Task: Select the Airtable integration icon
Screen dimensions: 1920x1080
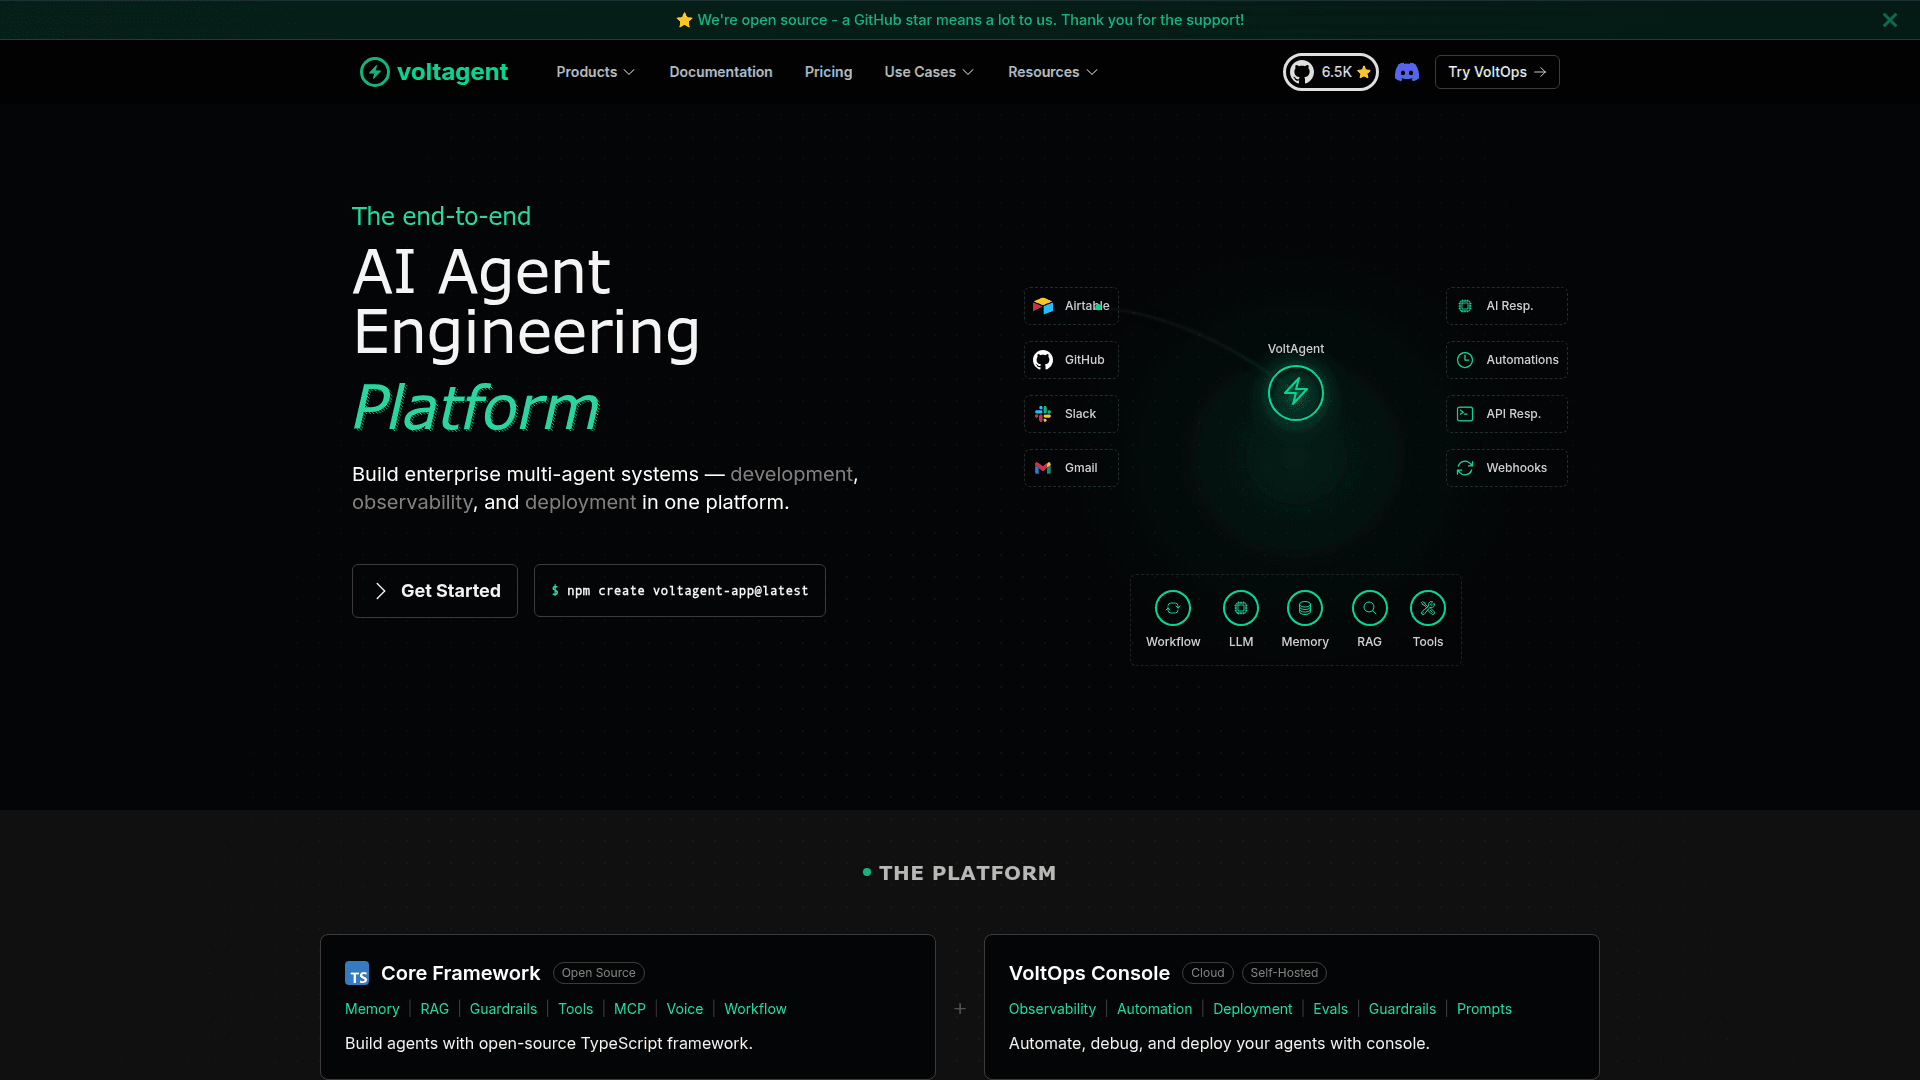Action: click(x=1043, y=306)
